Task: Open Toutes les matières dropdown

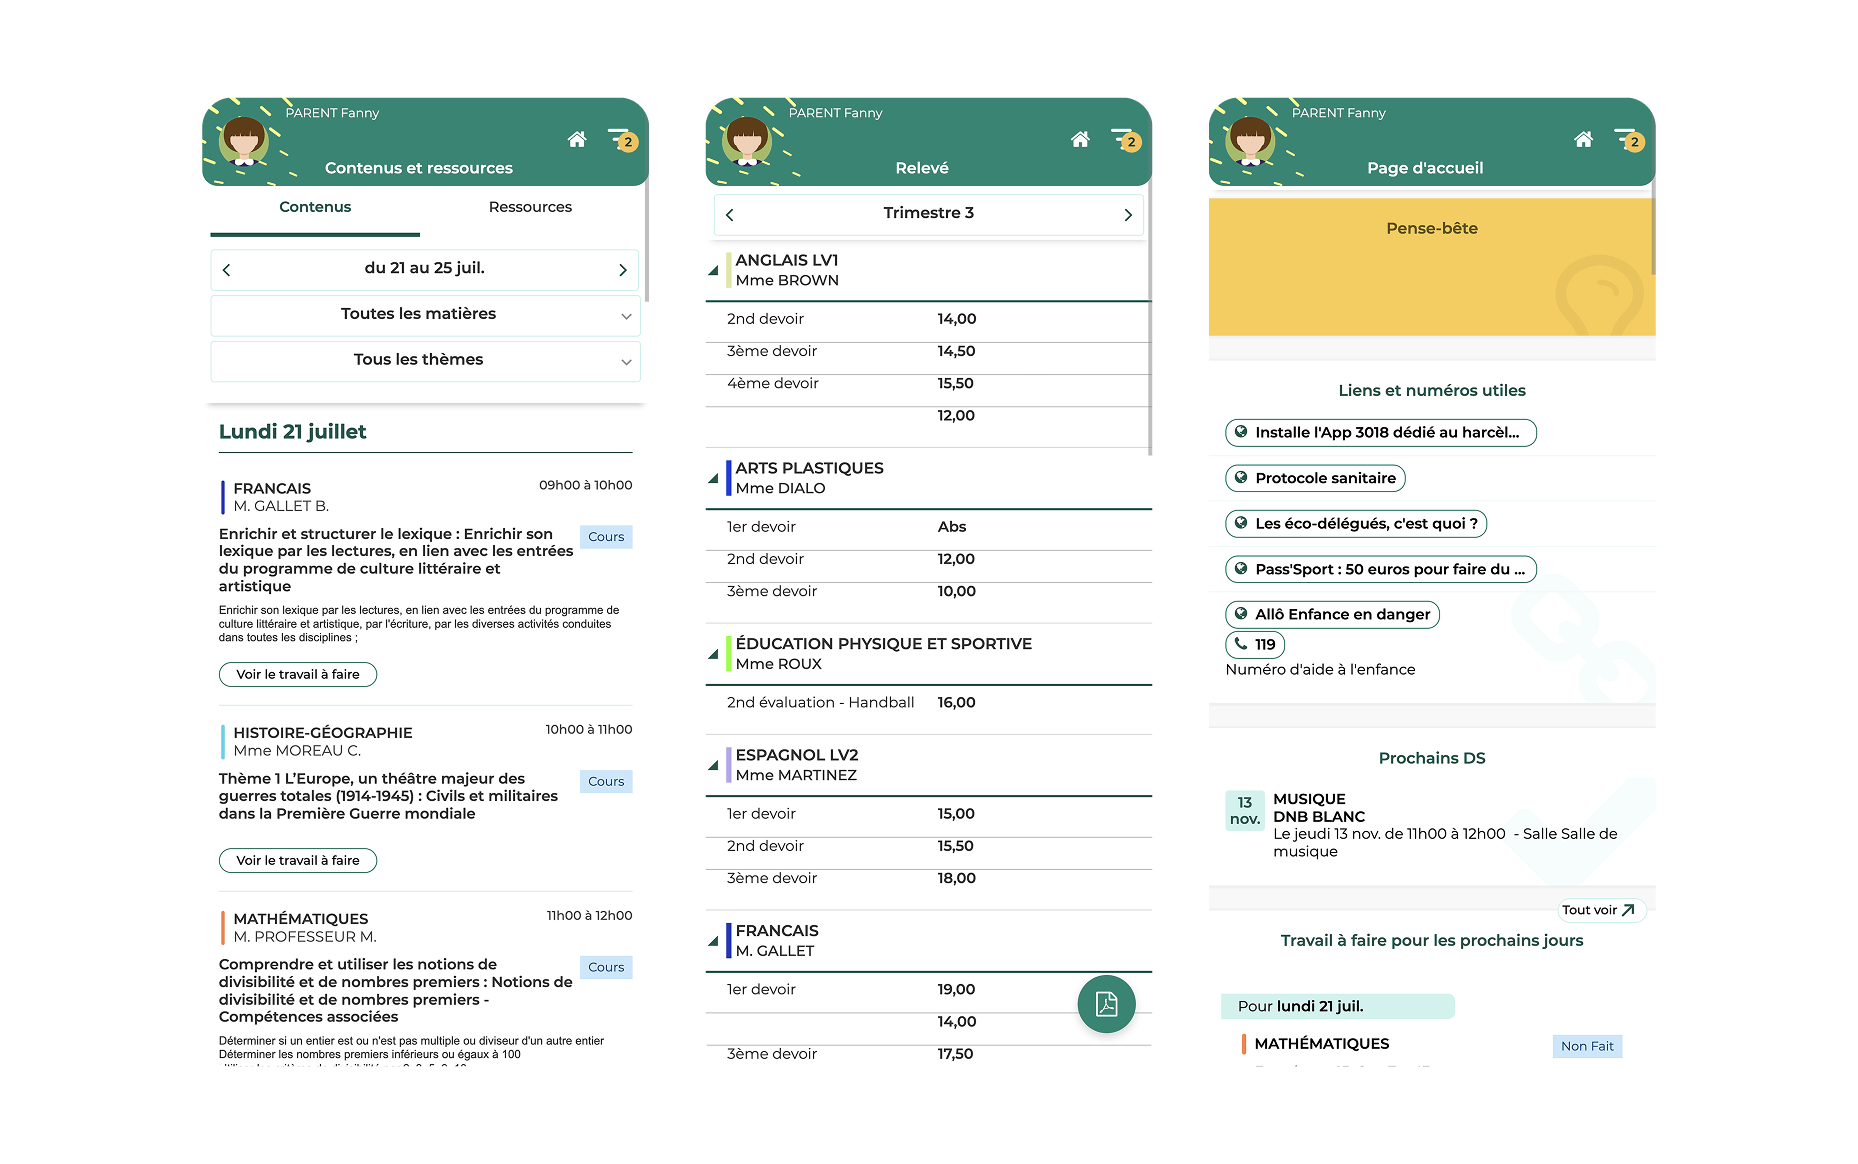Action: point(425,315)
